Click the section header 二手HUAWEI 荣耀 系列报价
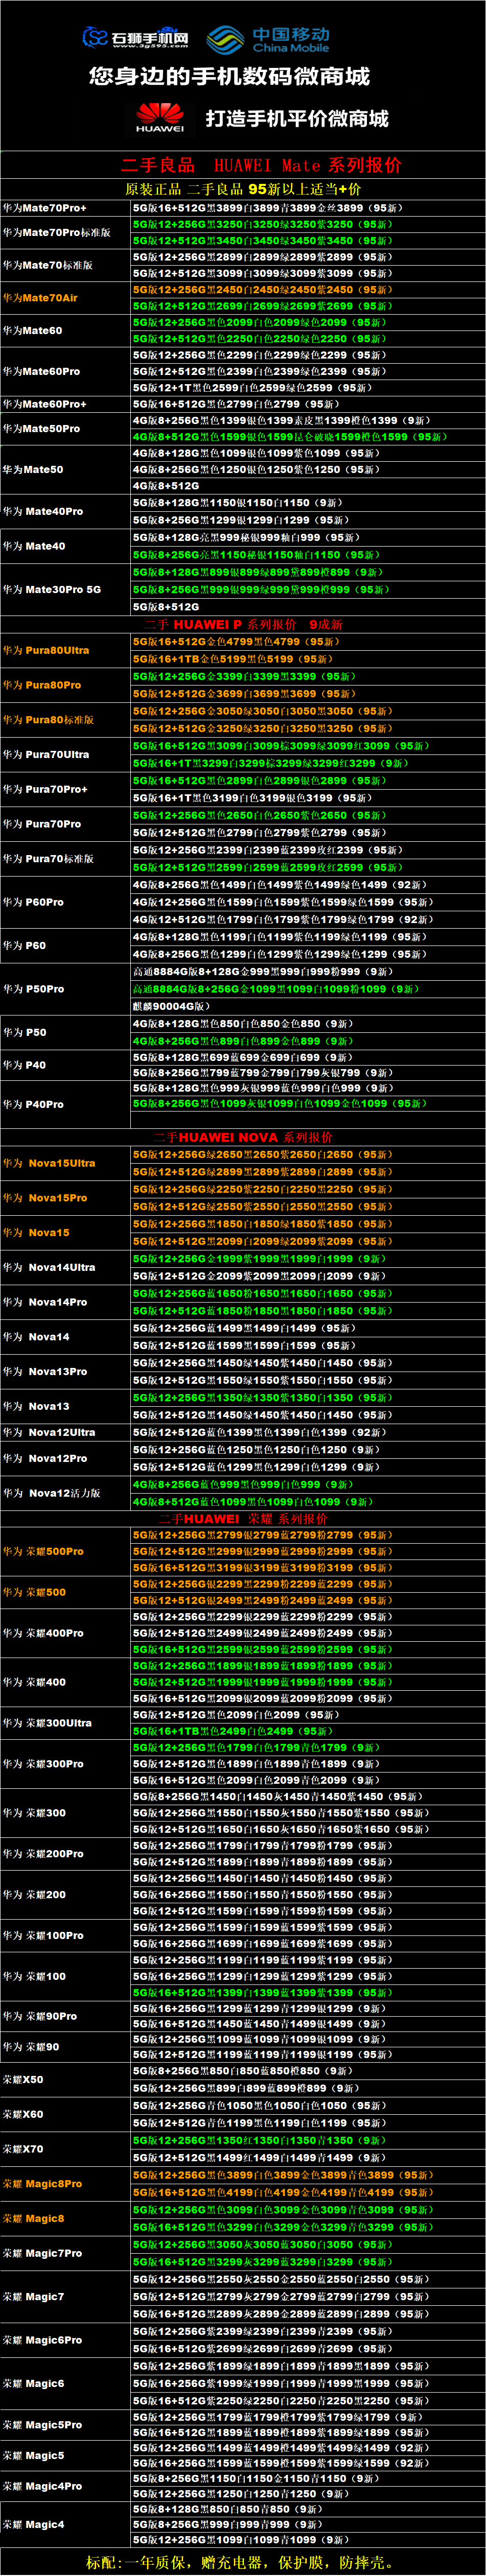Screen dimensions: 486x2576 point(243,1518)
